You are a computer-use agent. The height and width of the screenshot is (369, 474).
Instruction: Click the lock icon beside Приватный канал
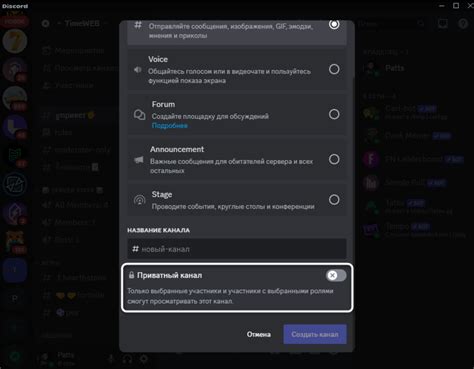tap(131, 275)
